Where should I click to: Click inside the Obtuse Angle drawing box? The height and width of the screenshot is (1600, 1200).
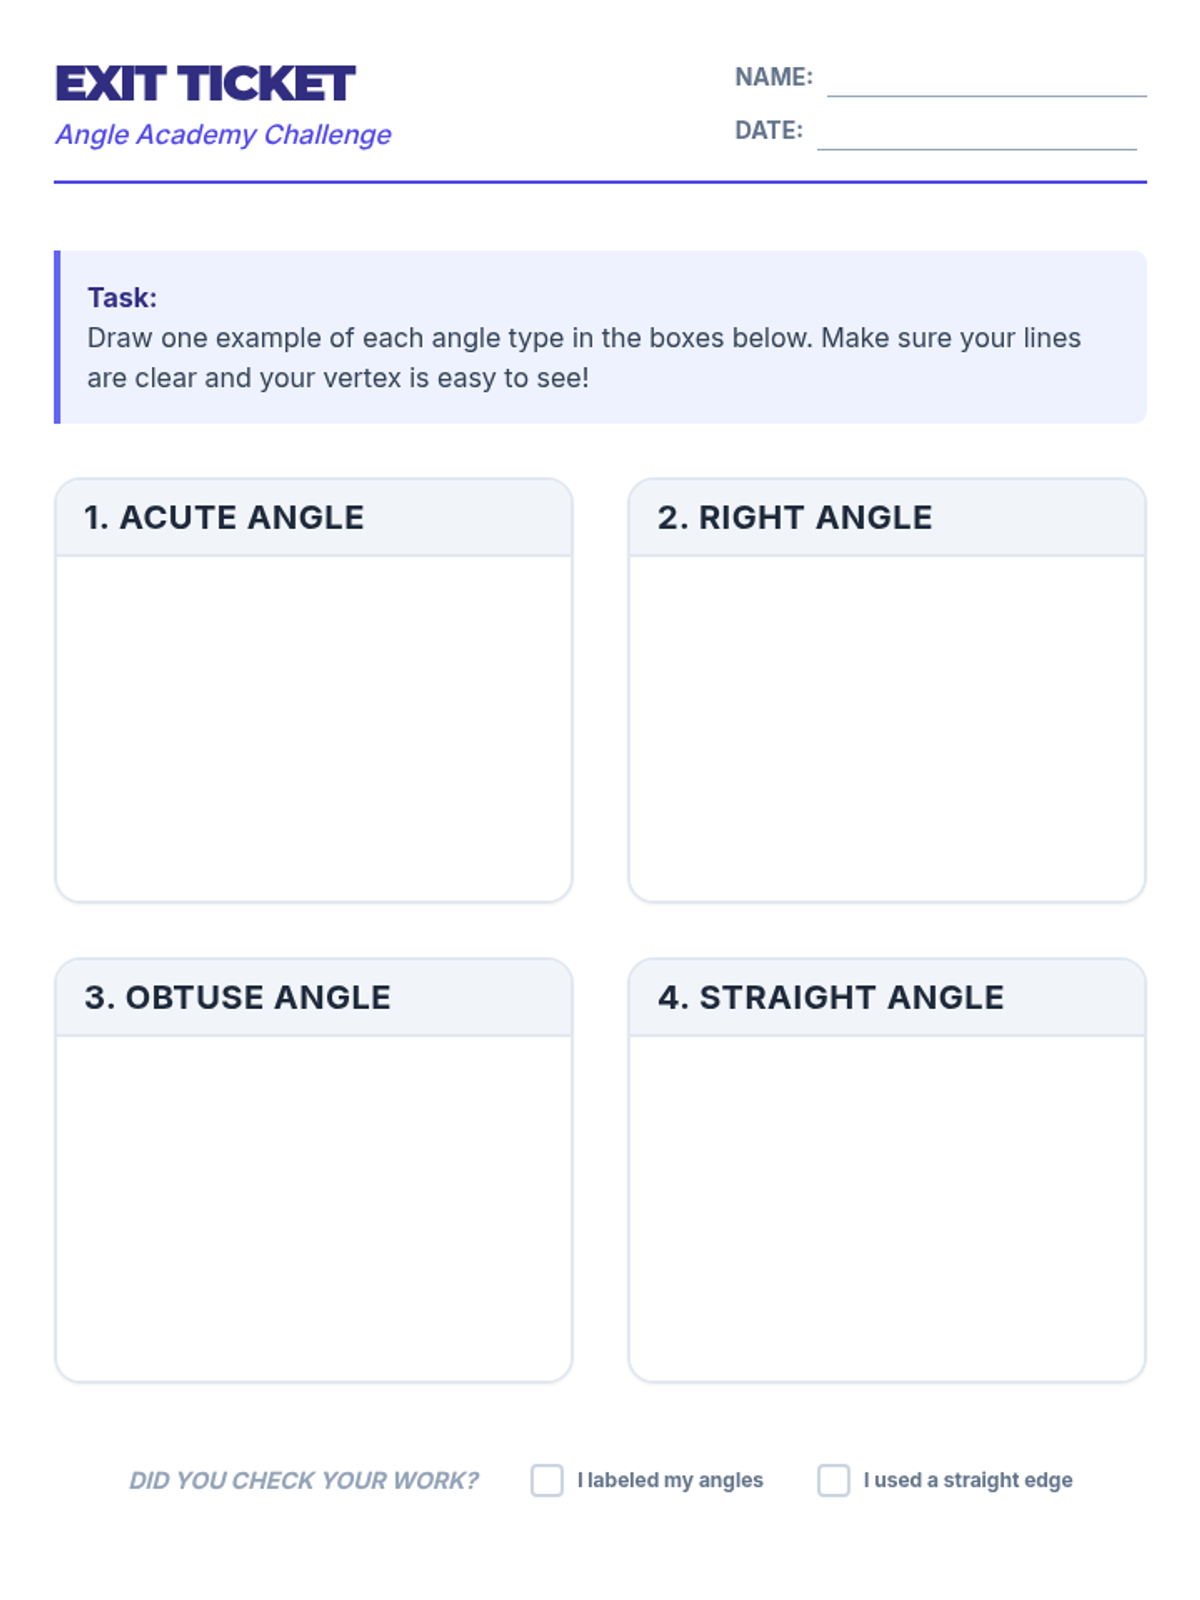pos(314,1208)
